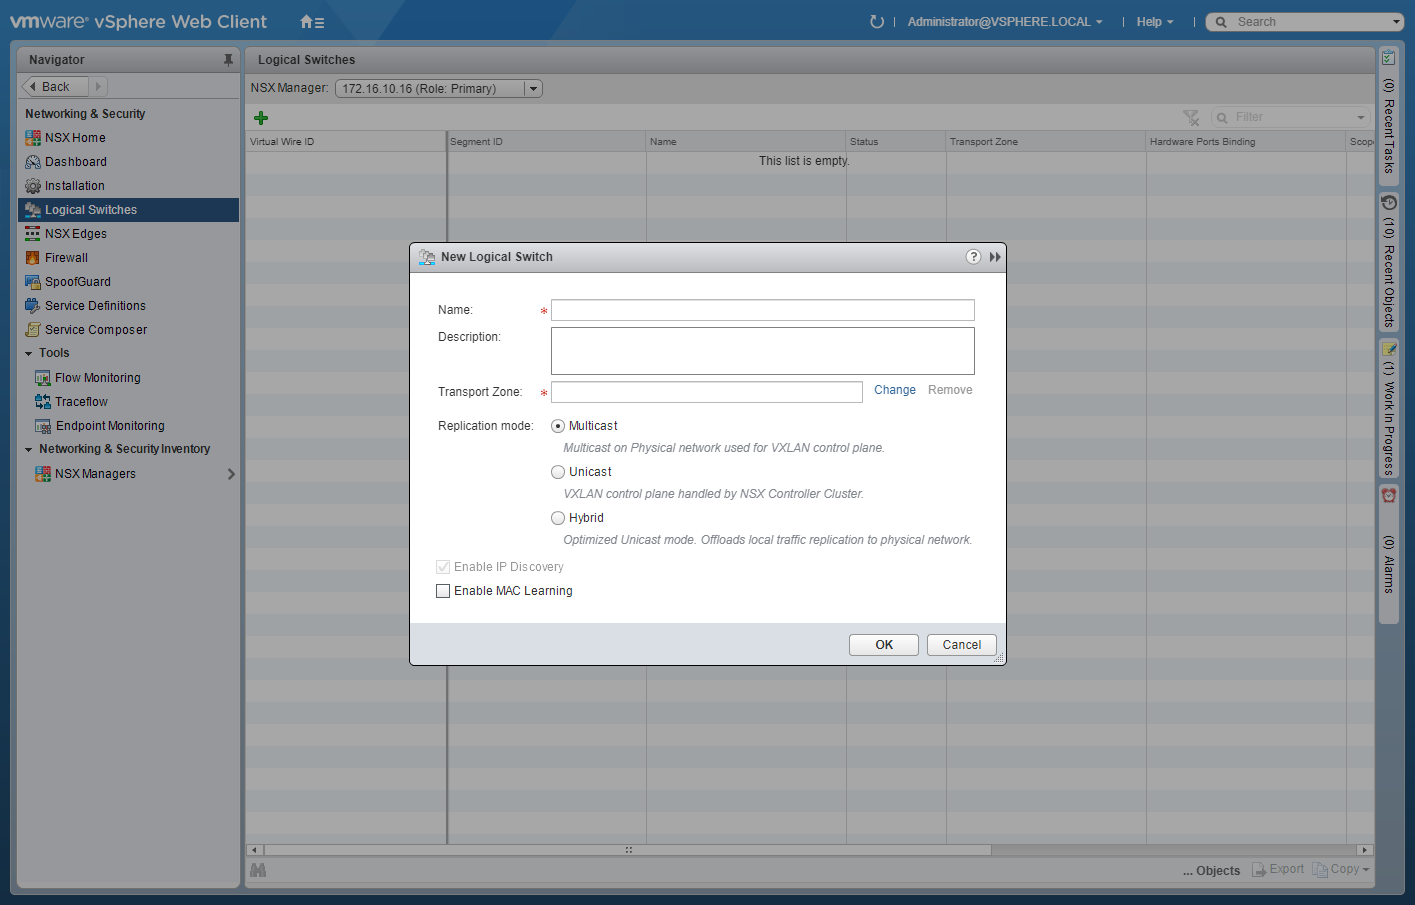This screenshot has width=1415, height=905.
Task: Open Firewall from the navigator
Action: [x=66, y=258]
